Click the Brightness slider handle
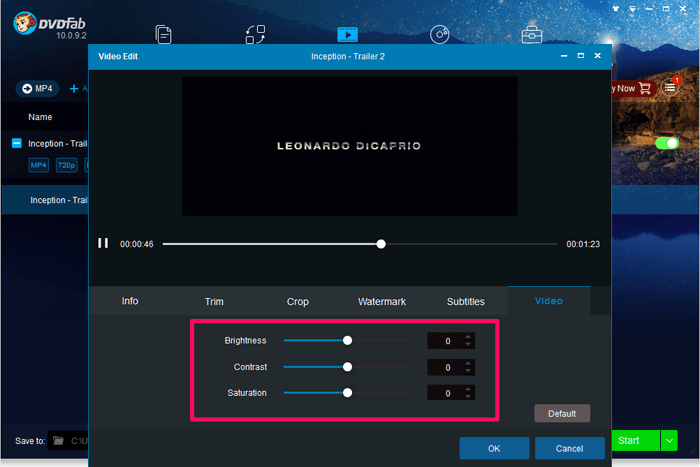700x467 pixels. click(x=347, y=341)
